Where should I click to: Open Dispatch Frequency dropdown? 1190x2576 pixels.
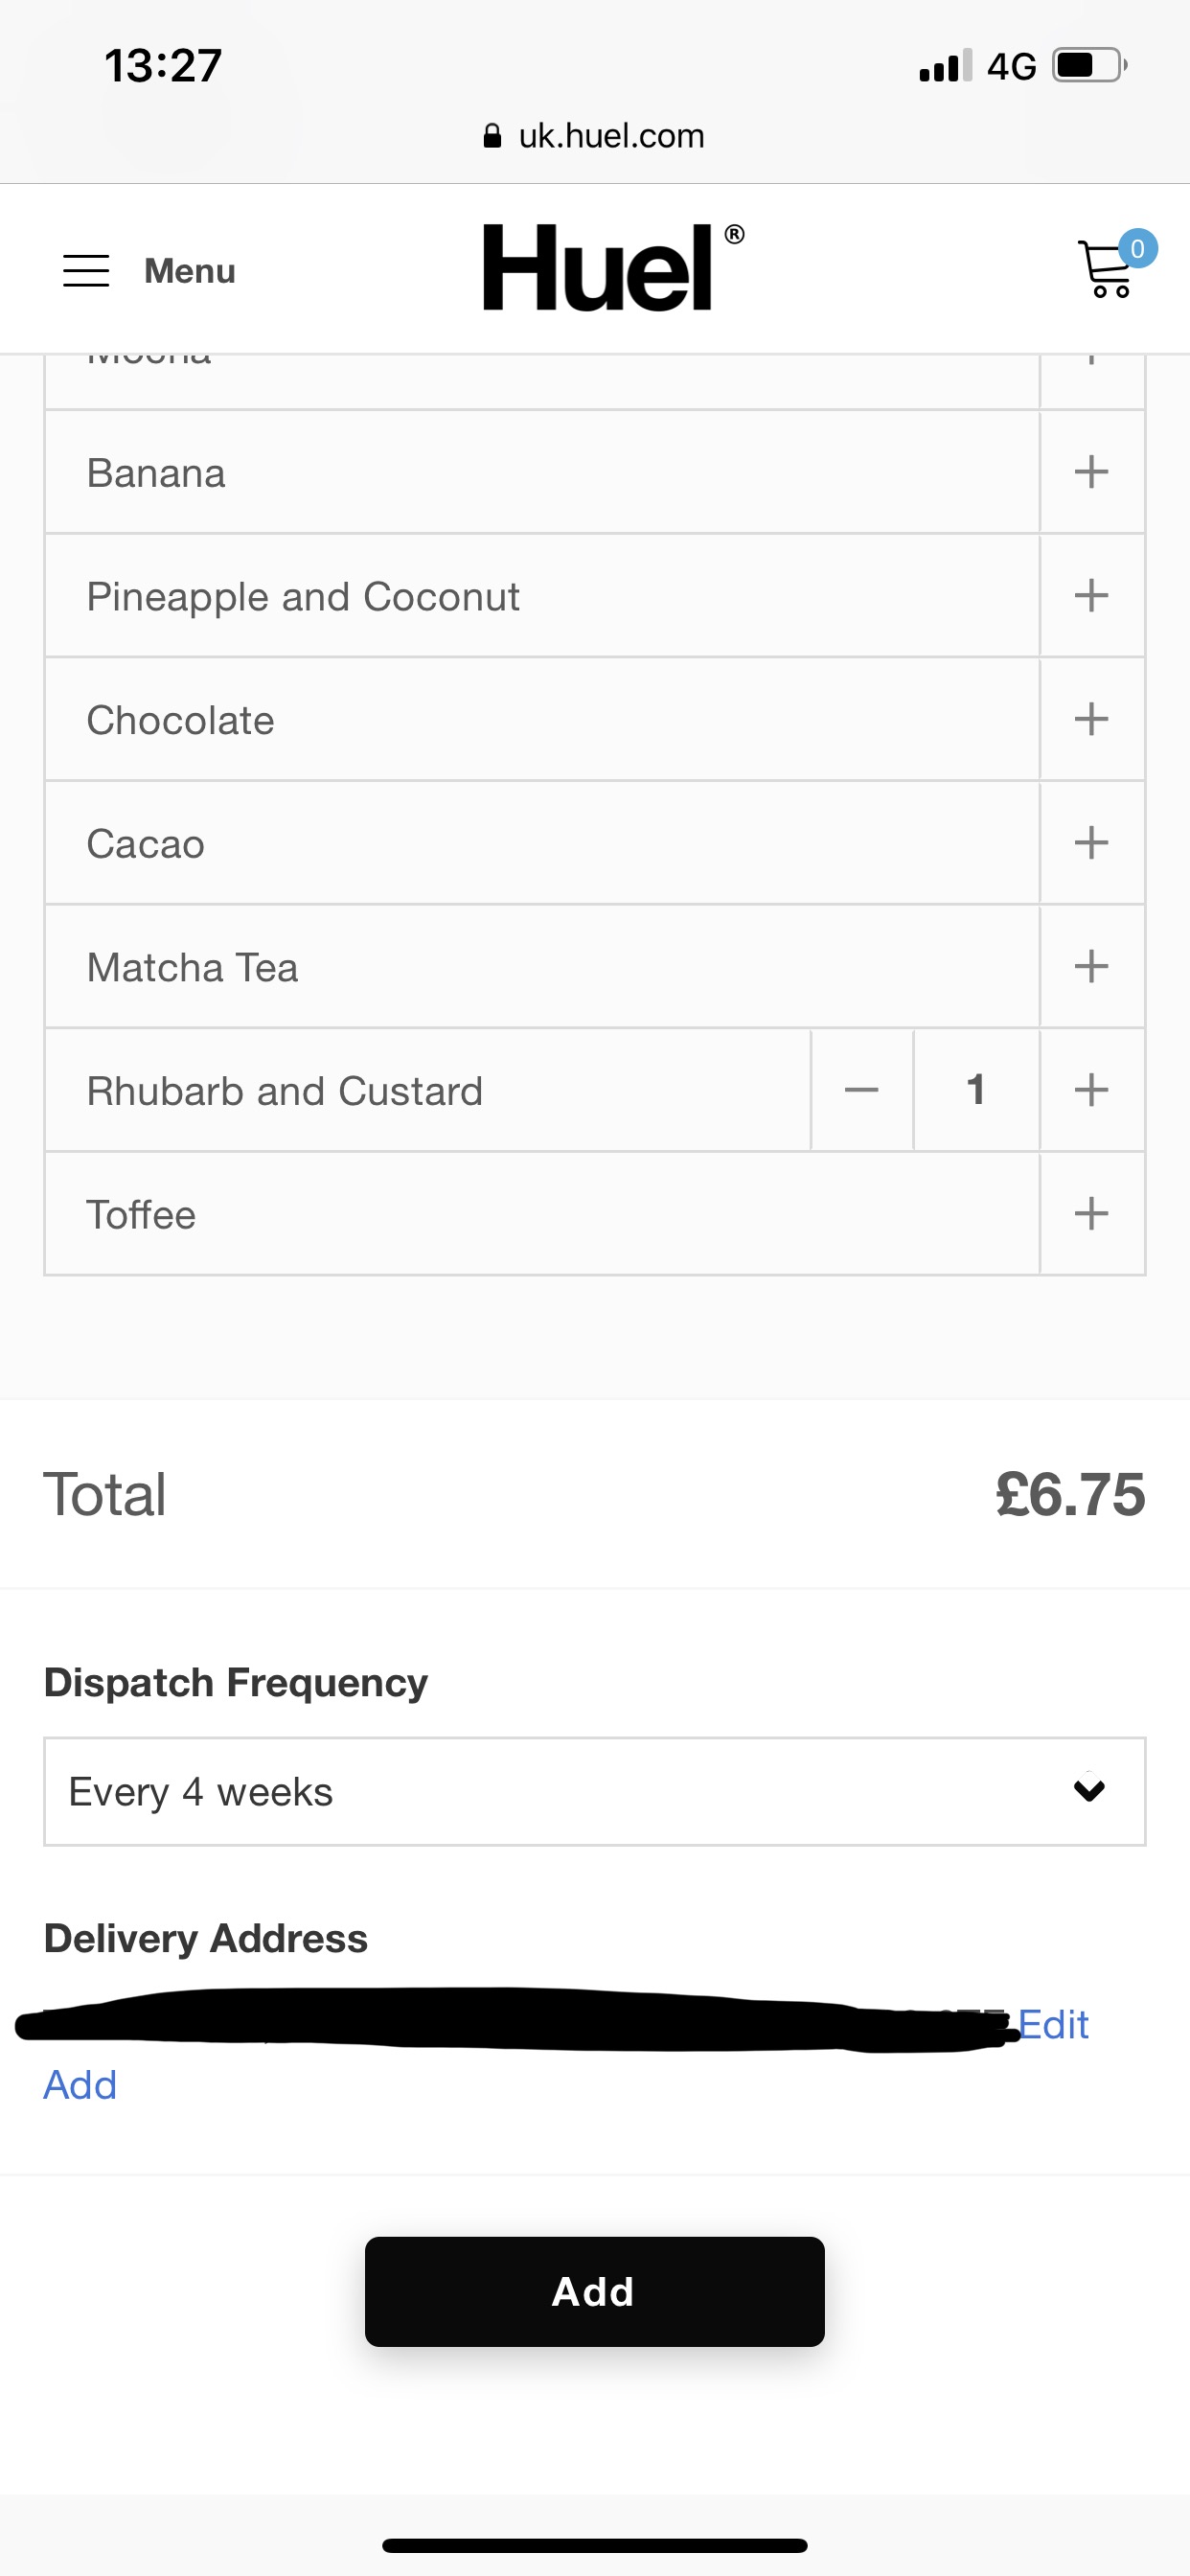594,1791
